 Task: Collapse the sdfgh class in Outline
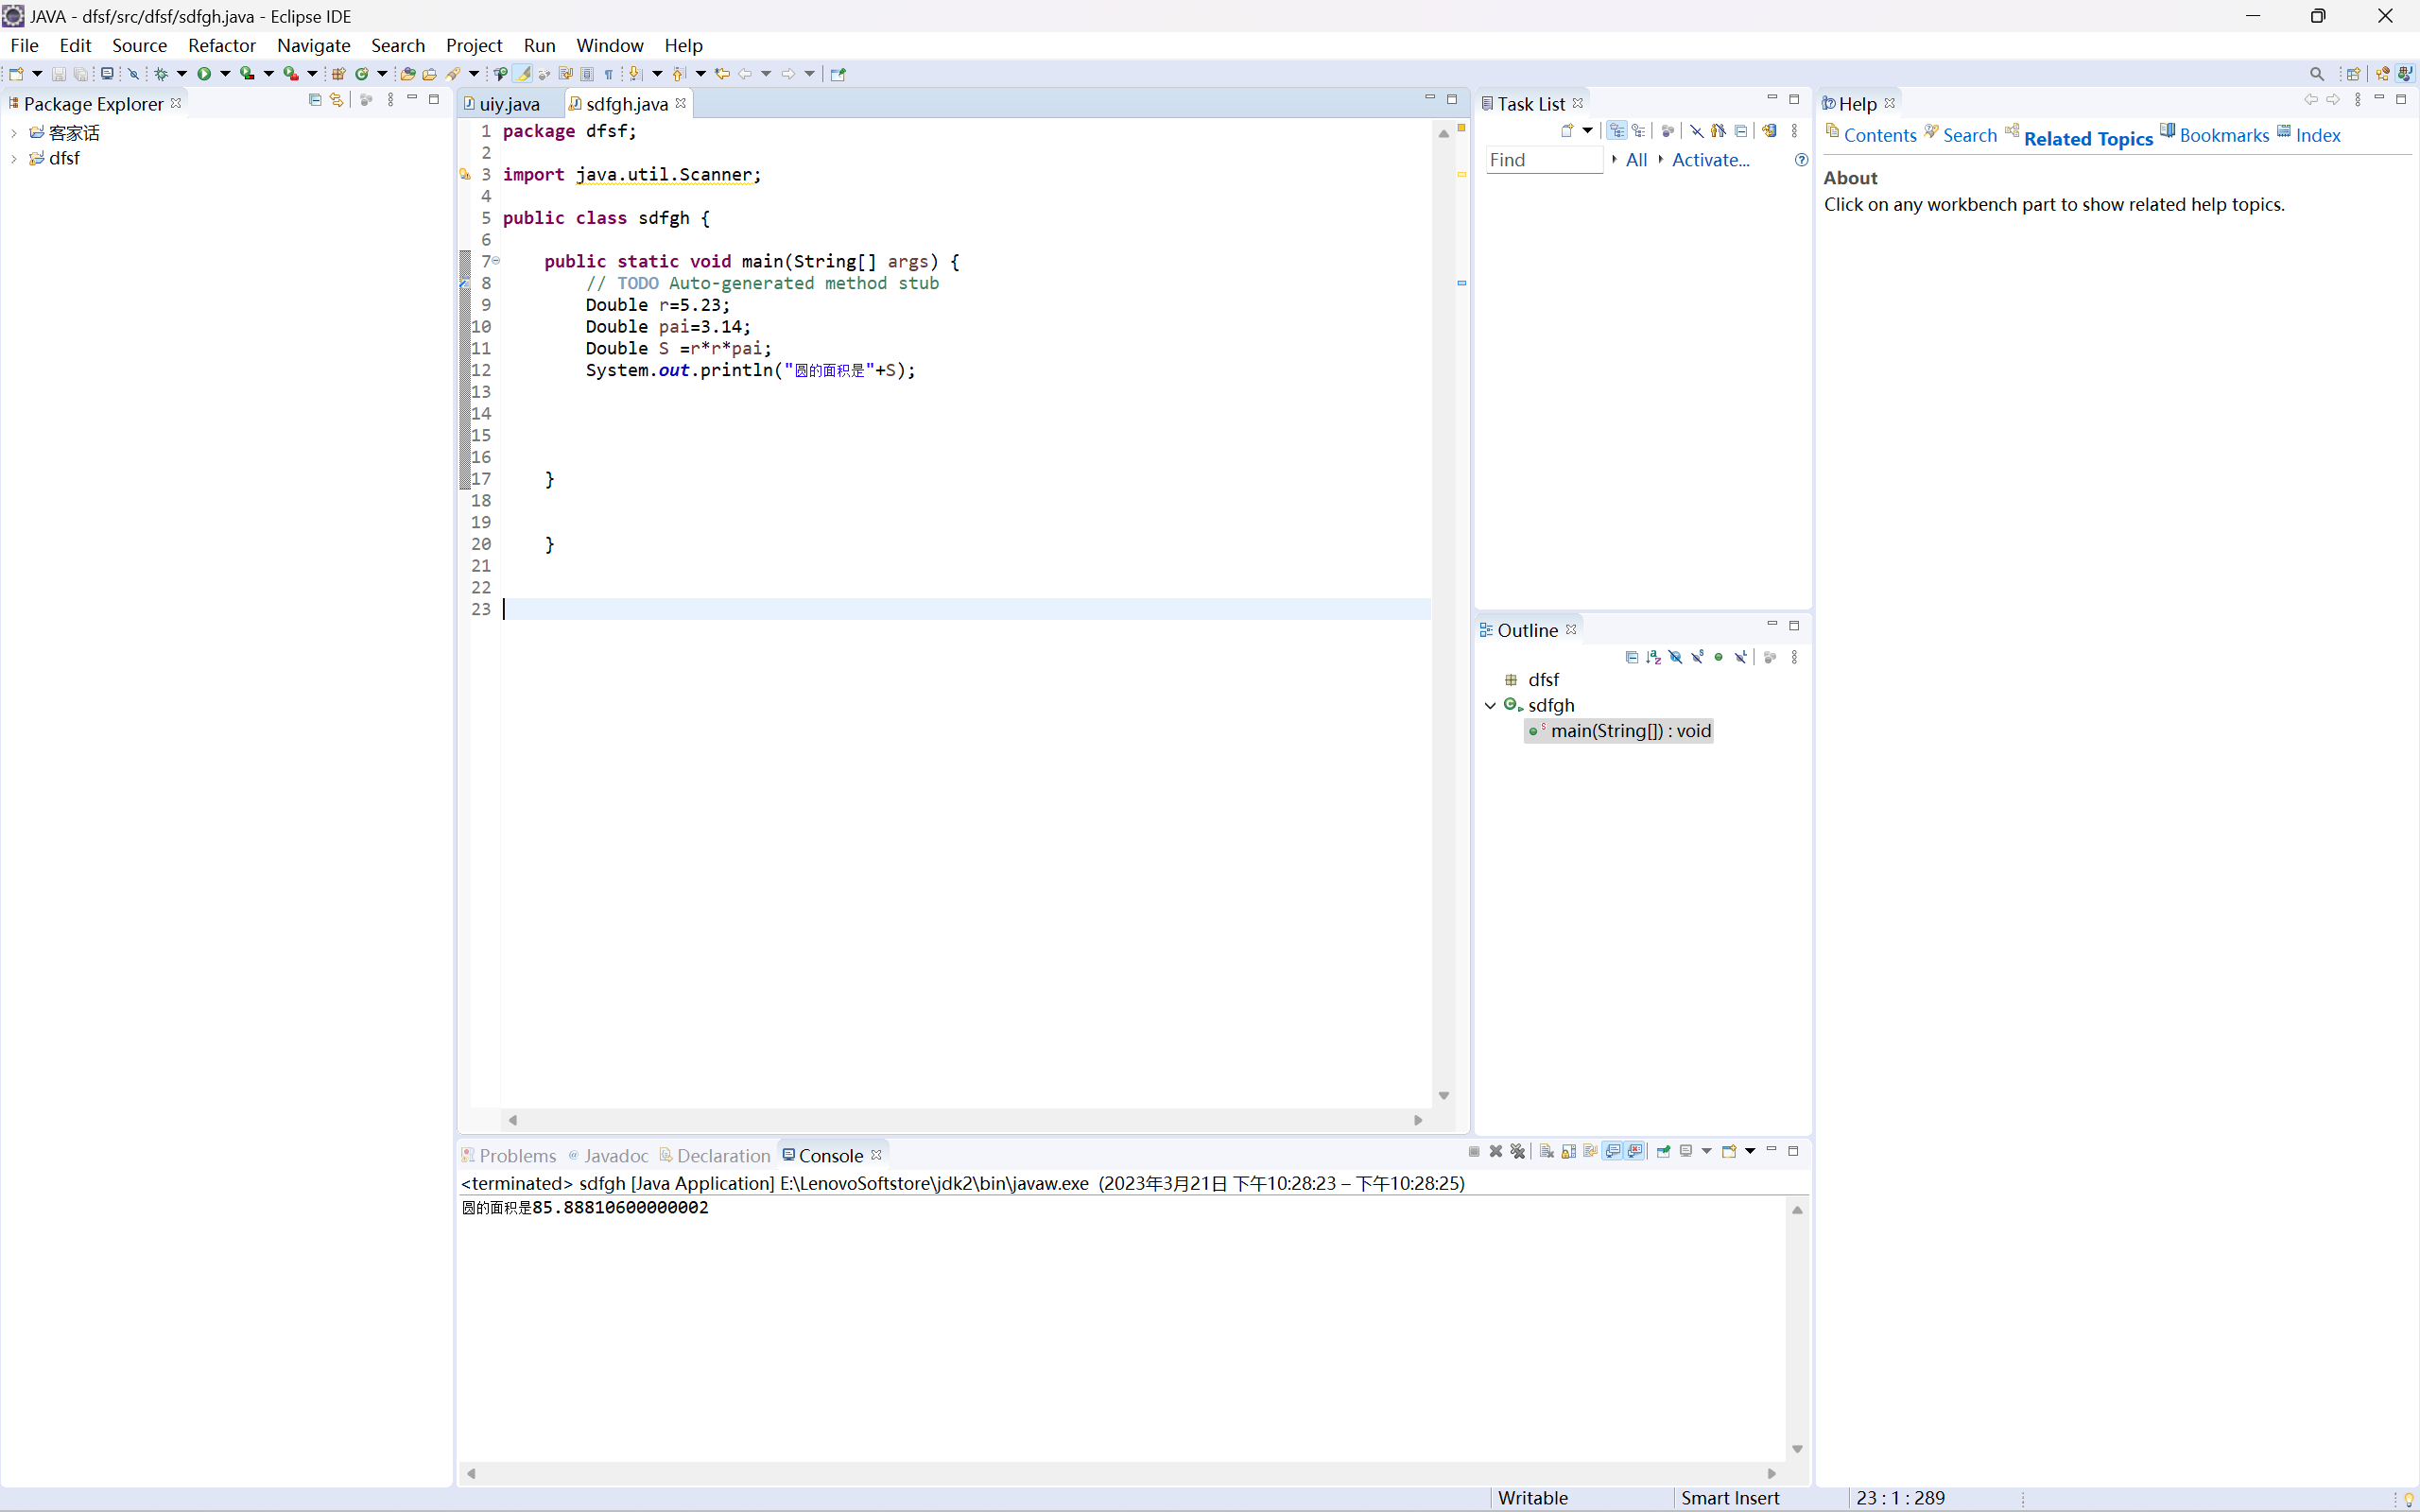(x=1490, y=705)
